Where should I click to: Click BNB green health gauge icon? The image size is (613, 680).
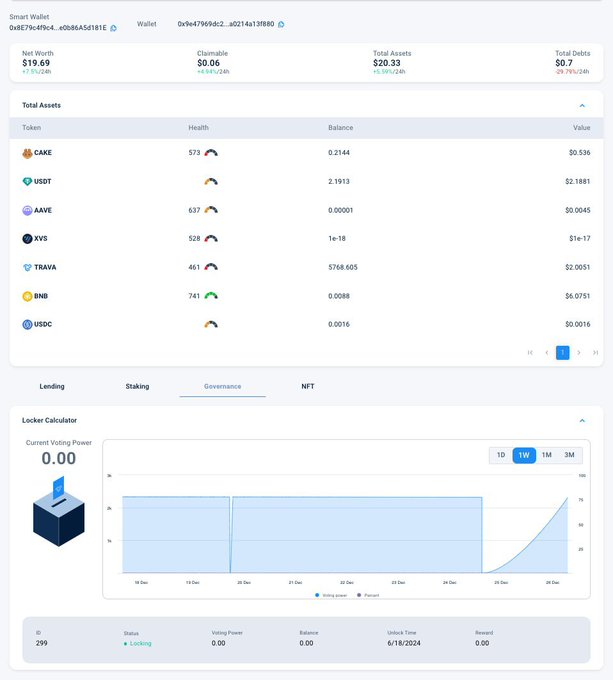pos(211,296)
